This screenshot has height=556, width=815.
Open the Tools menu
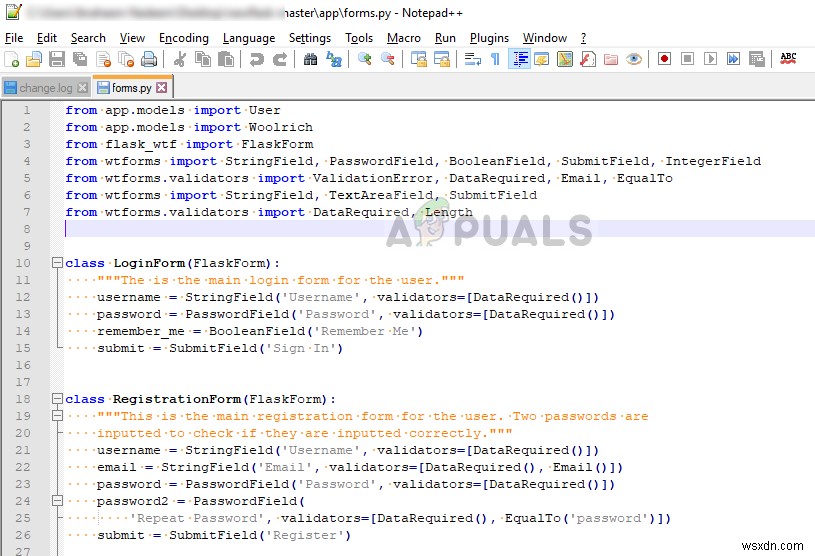click(x=359, y=38)
